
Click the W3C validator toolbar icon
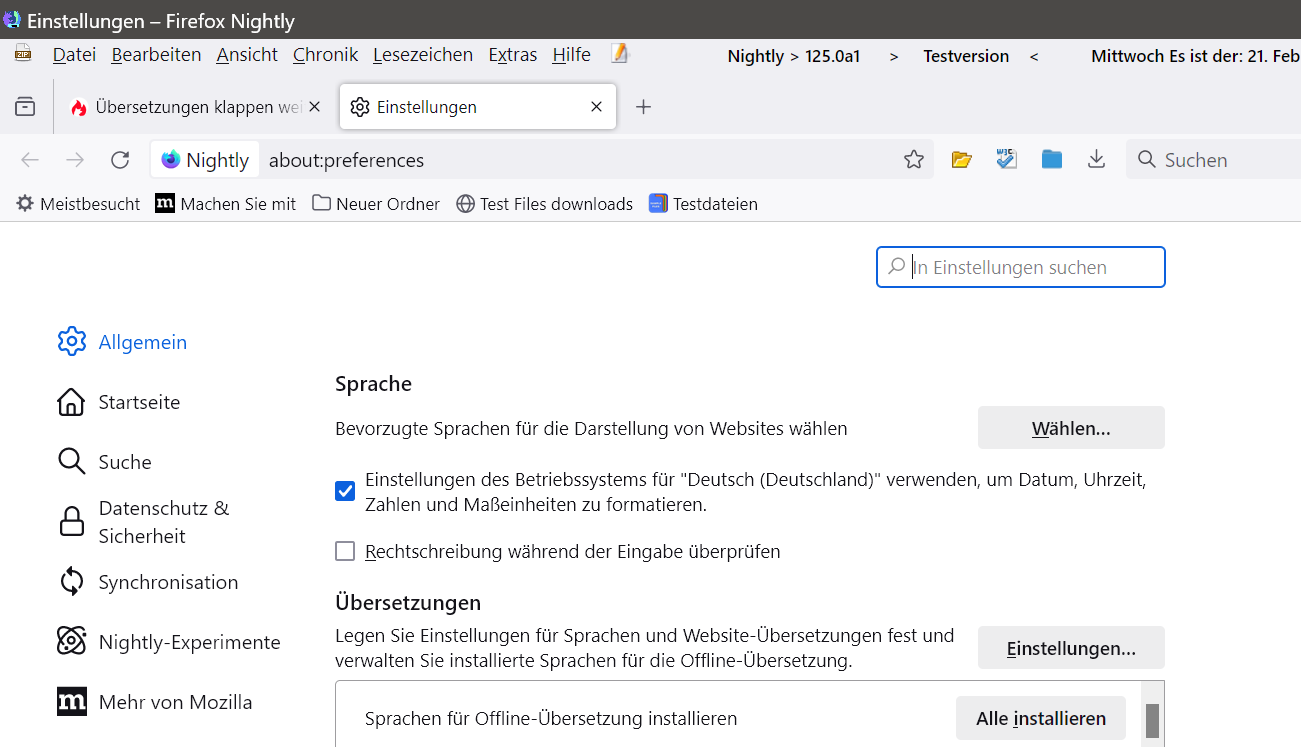click(x=1006, y=160)
